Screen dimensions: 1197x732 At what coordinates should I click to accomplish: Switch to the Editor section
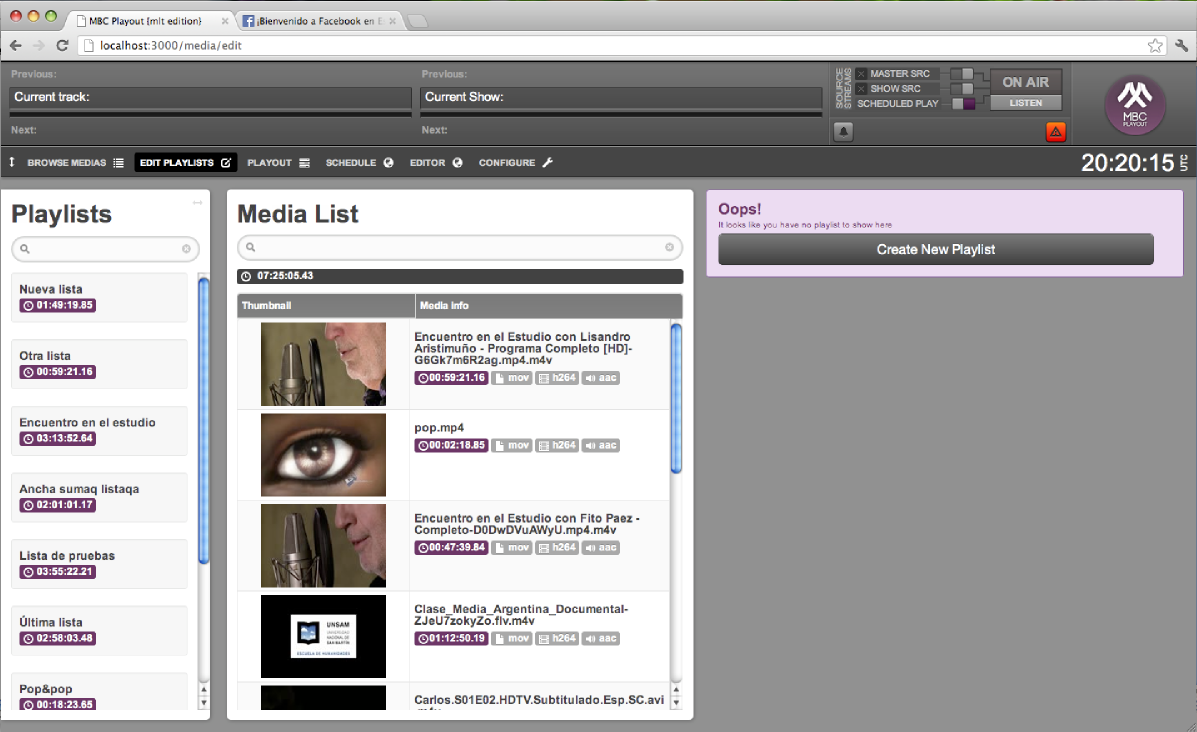pyautogui.click(x=436, y=163)
